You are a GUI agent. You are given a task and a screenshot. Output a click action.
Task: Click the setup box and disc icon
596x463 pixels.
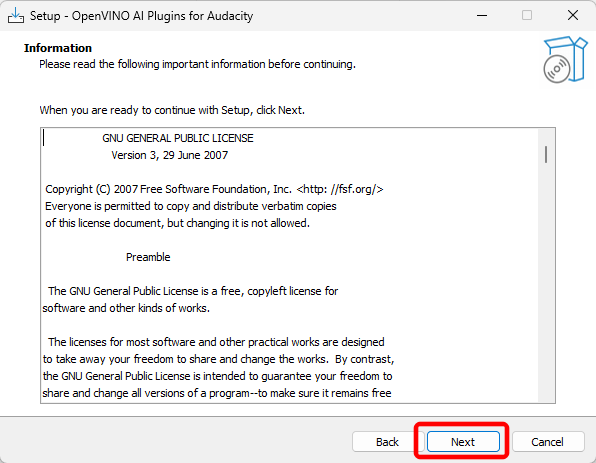[565, 60]
